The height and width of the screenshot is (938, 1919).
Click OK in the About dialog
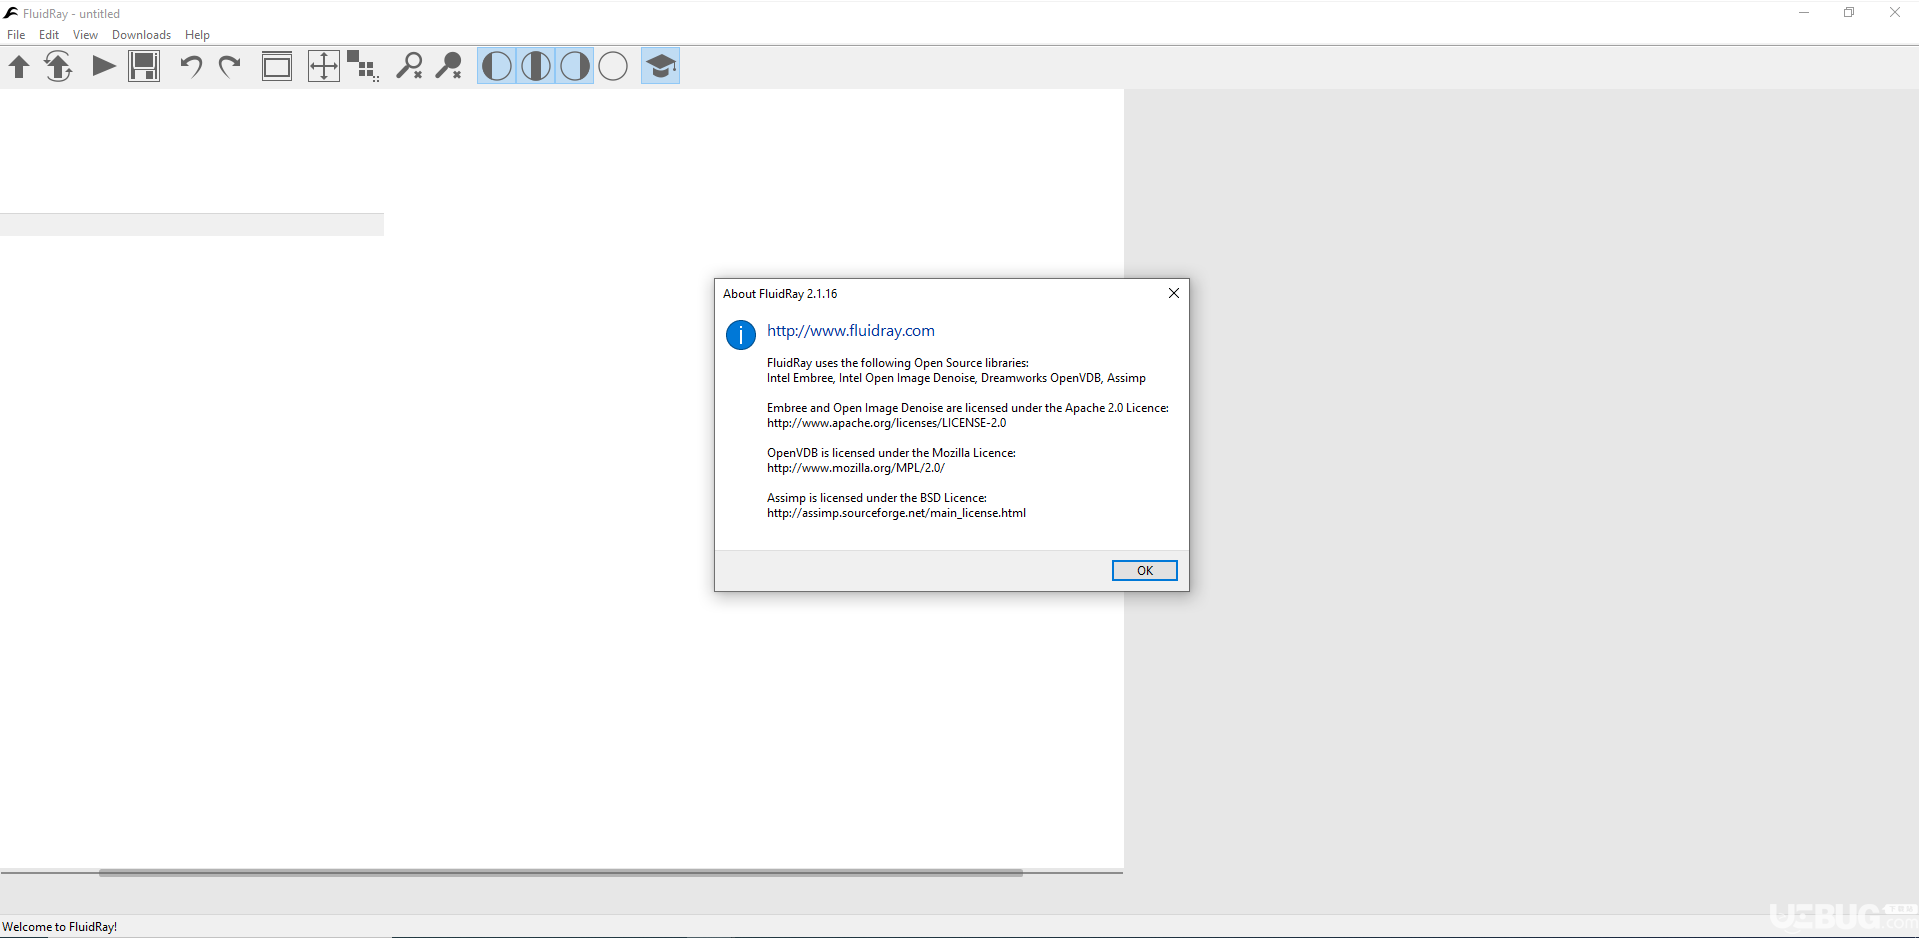[x=1144, y=570]
